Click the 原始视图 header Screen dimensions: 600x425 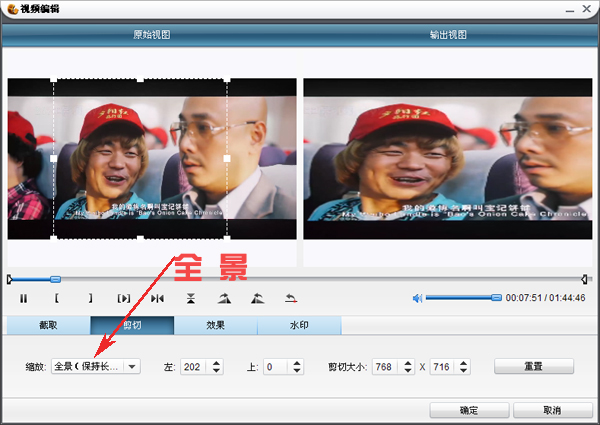tap(152, 35)
